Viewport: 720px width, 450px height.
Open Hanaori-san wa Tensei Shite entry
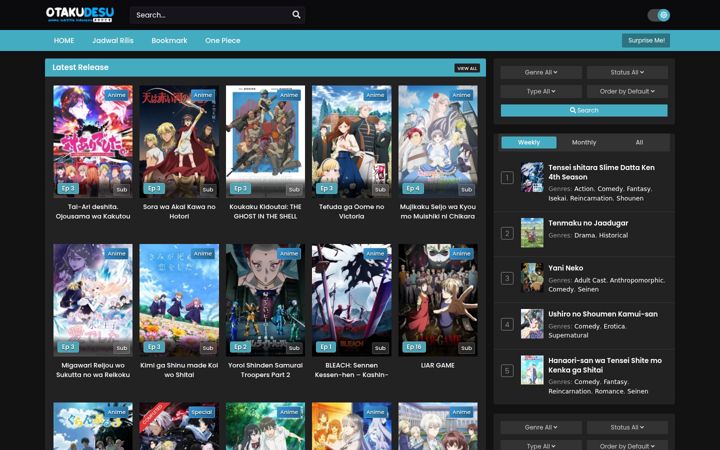[605, 365]
